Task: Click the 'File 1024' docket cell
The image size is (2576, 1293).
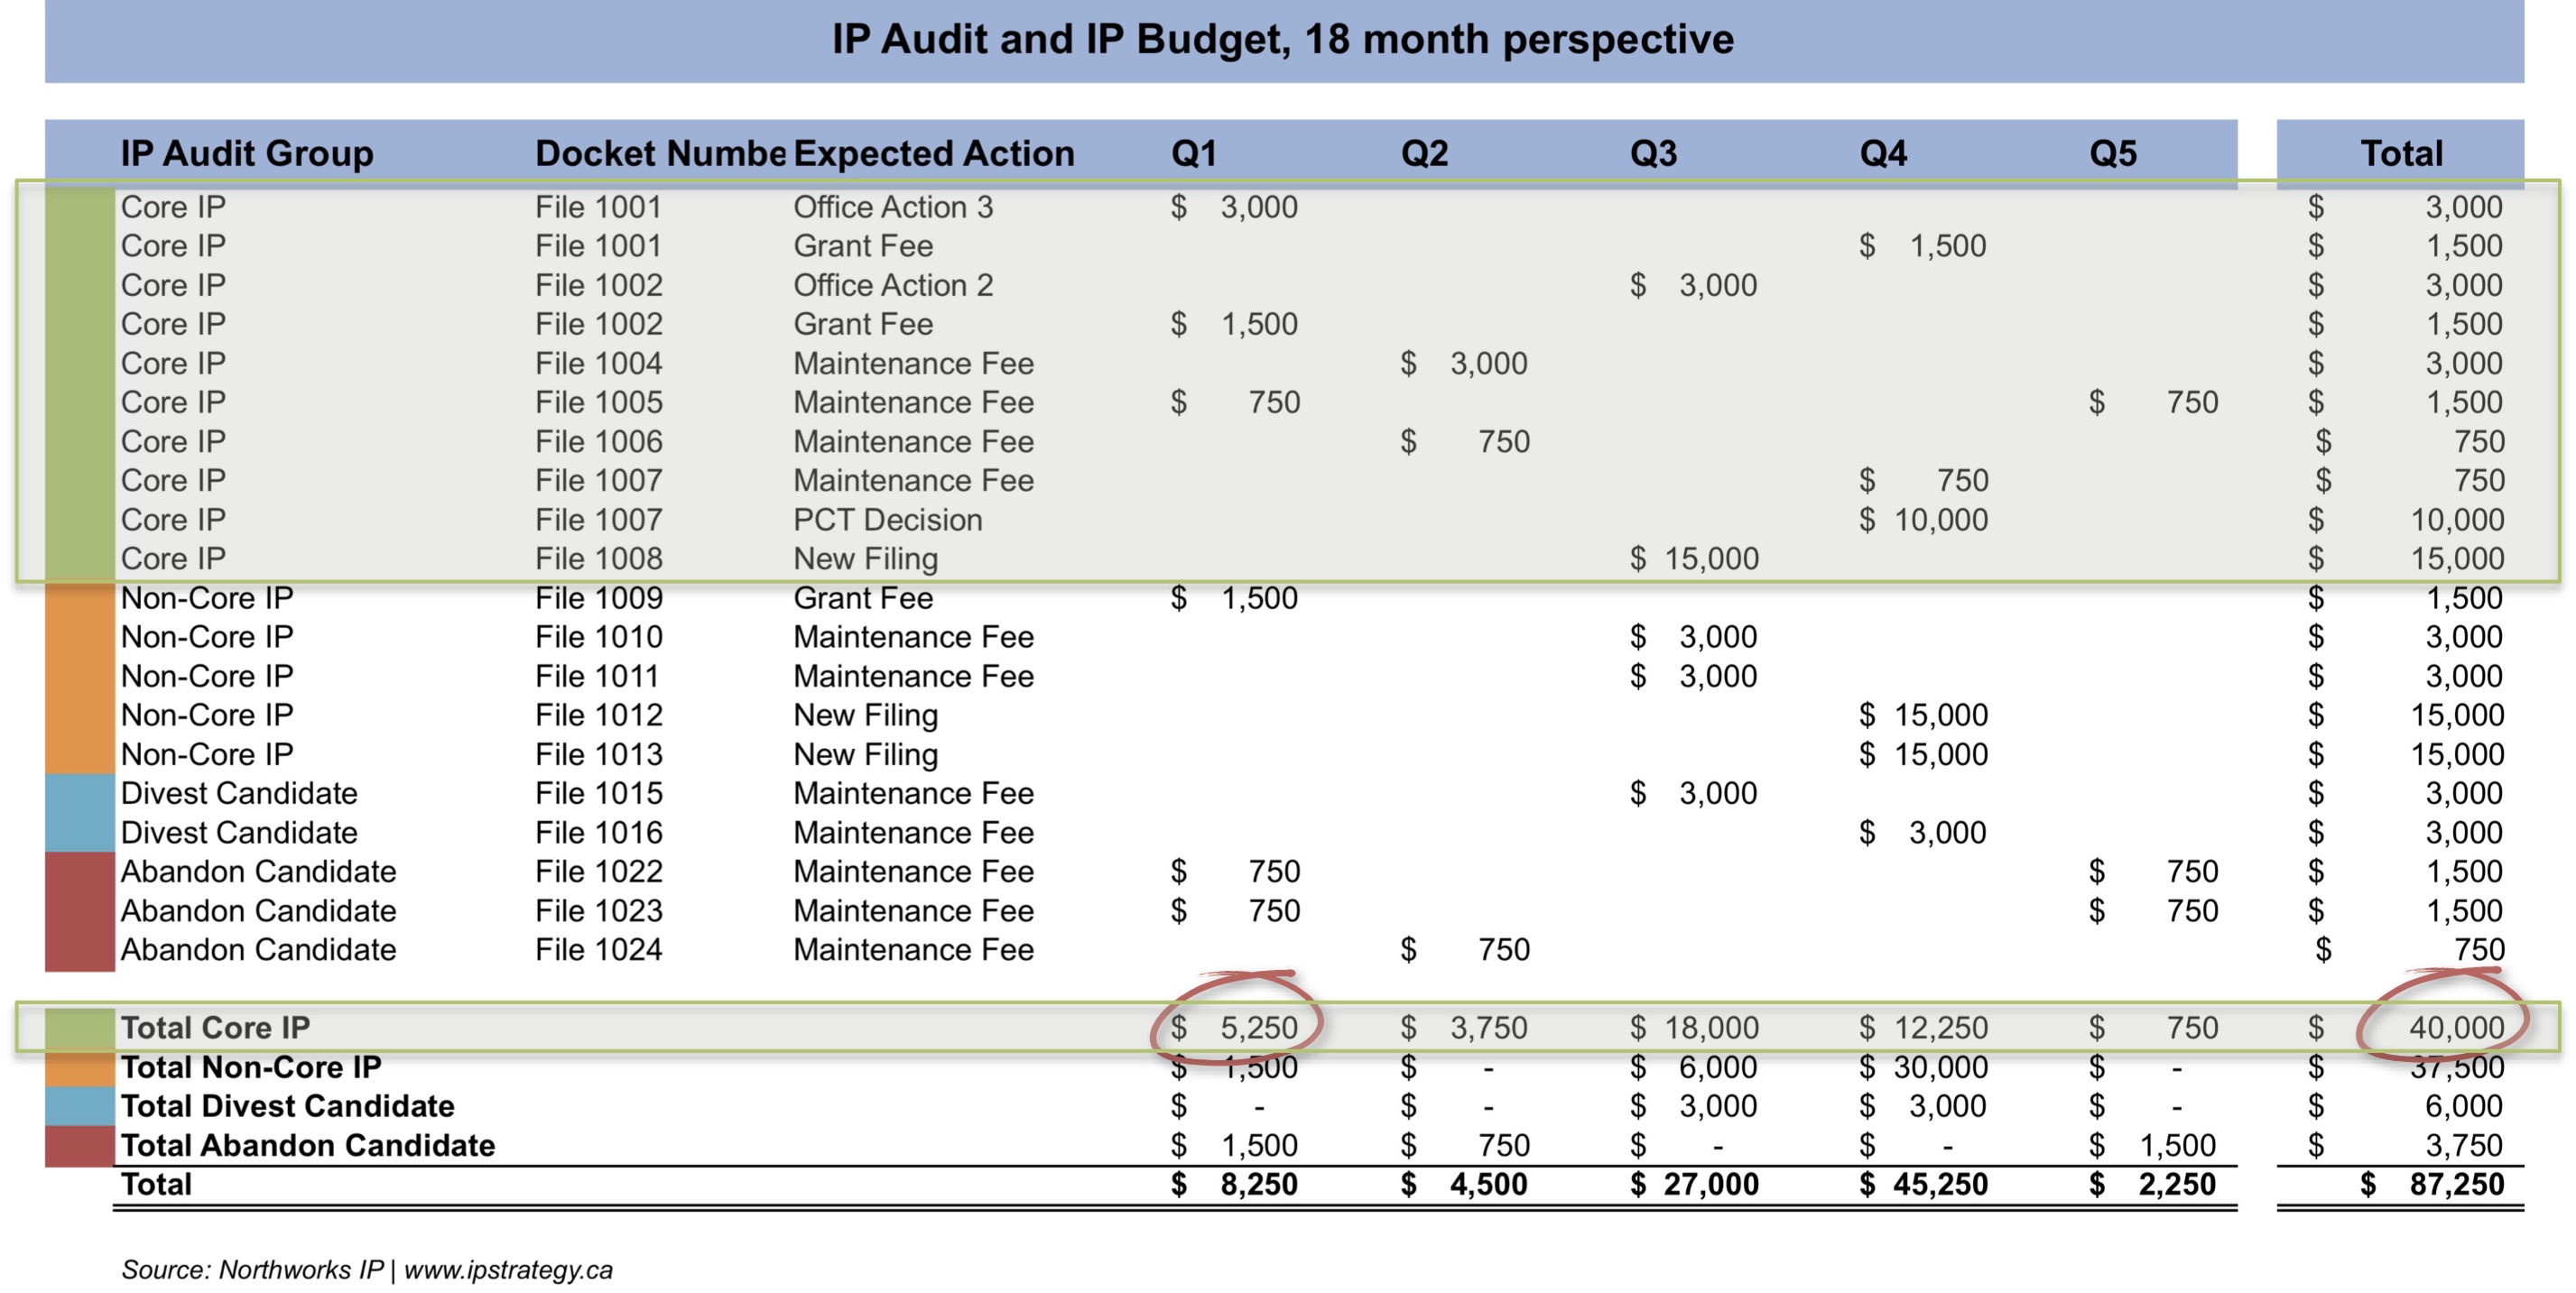Action: pos(598,949)
